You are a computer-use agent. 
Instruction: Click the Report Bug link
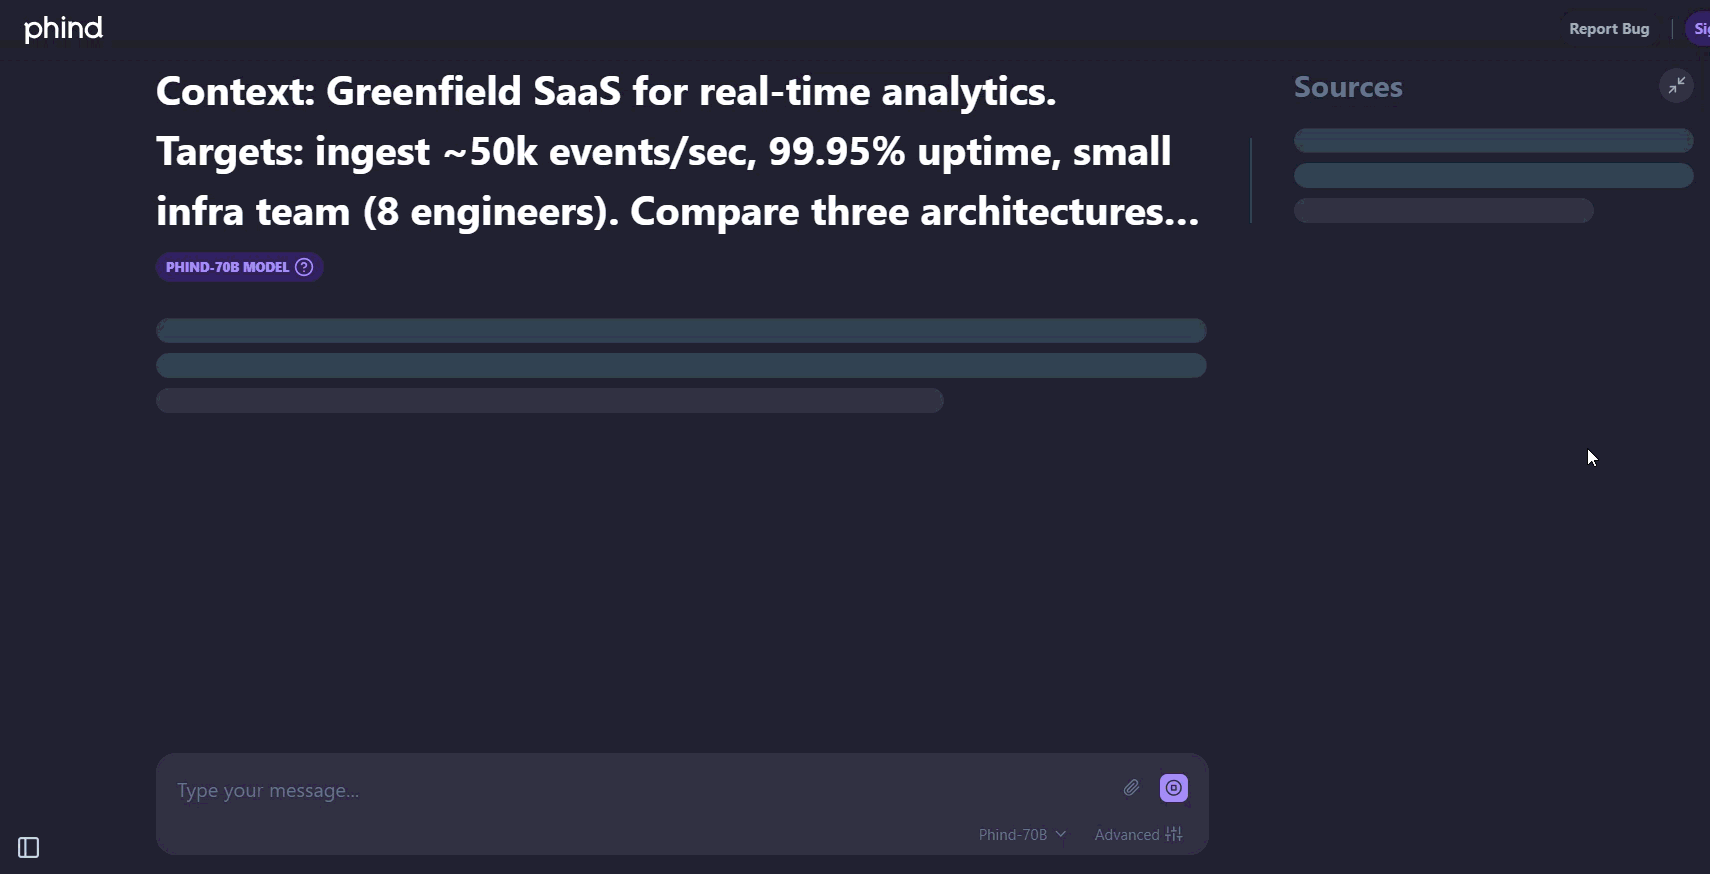coord(1608,29)
